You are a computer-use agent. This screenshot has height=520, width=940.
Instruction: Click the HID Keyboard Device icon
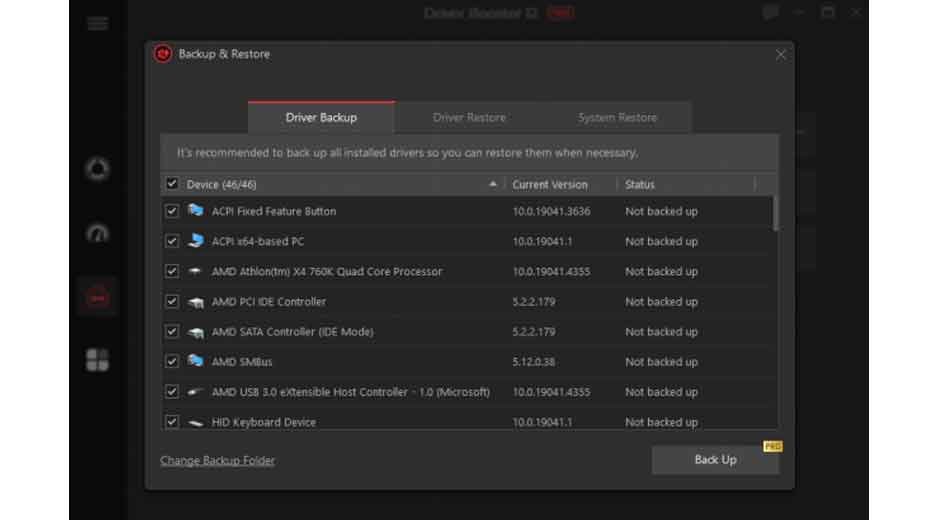[196, 422]
